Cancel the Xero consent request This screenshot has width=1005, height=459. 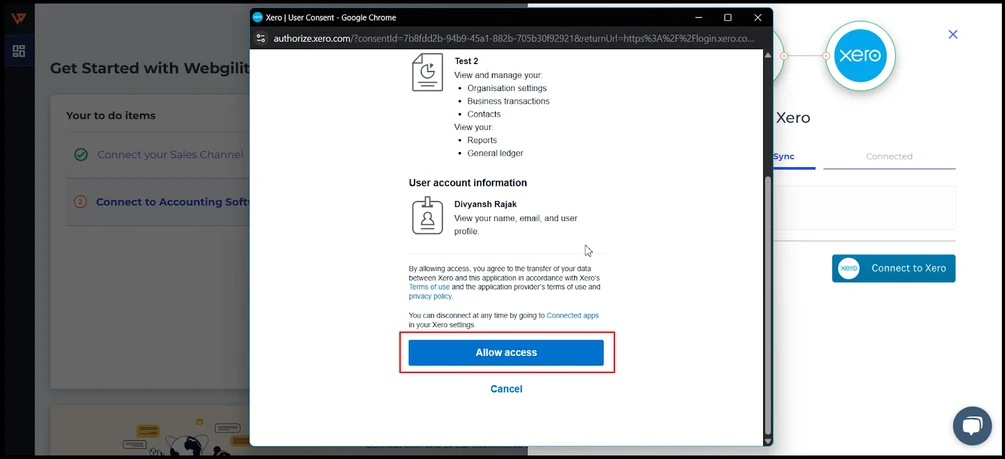(x=506, y=389)
